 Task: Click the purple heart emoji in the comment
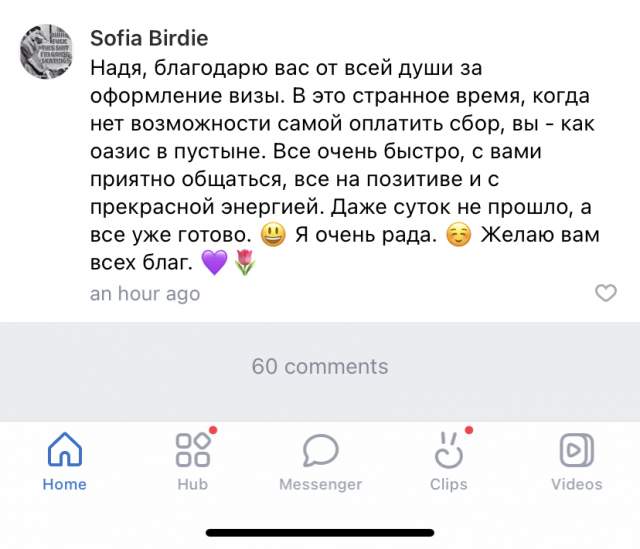tap(214, 265)
